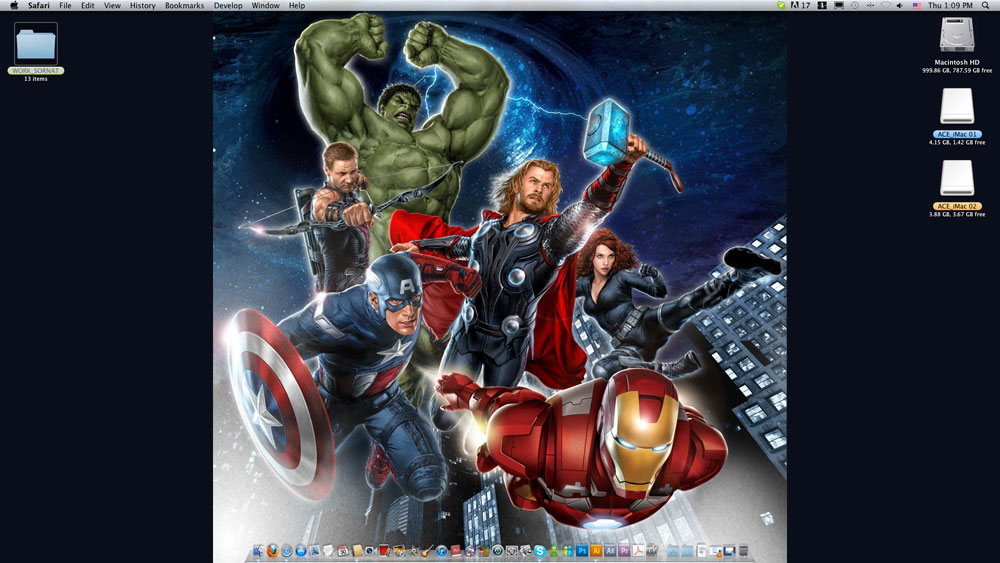Screen dimensions: 1000x563
Task: Launch Illustrator from the Dock
Action: [x=596, y=550]
